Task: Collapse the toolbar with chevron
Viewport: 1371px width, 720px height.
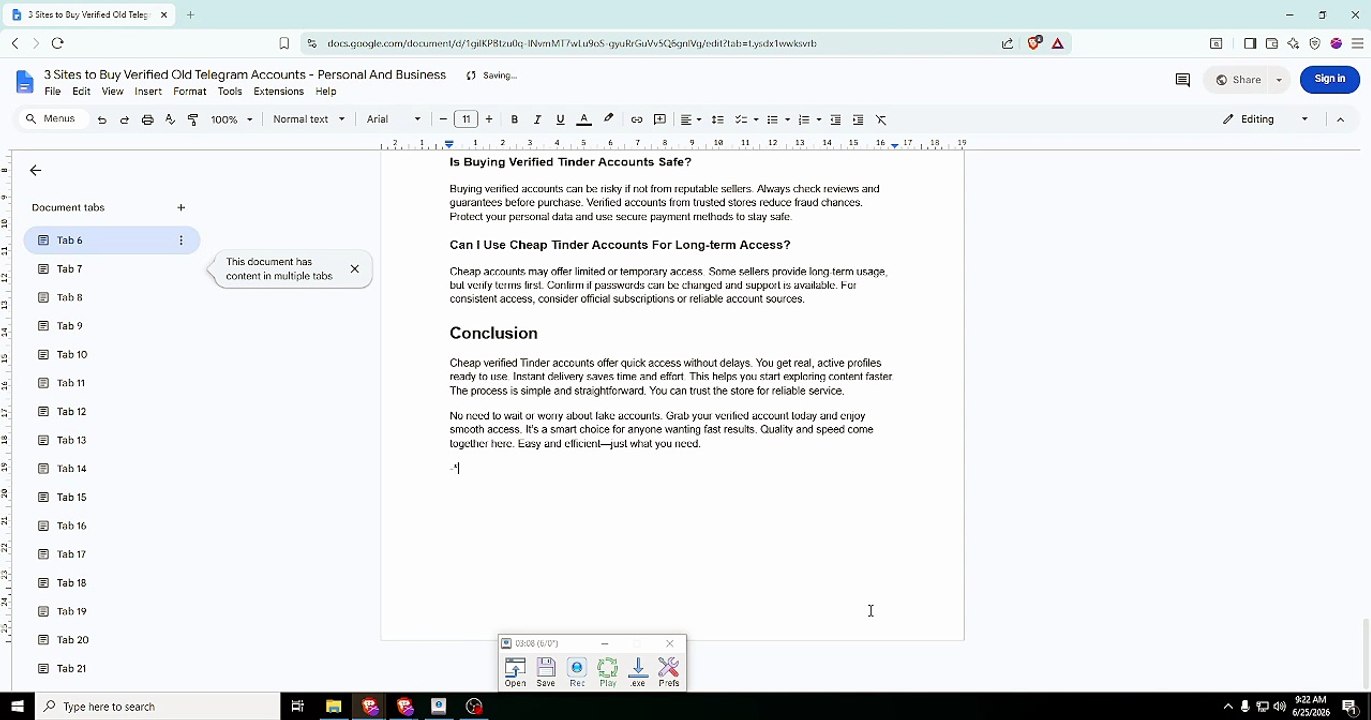Action: (x=1340, y=119)
